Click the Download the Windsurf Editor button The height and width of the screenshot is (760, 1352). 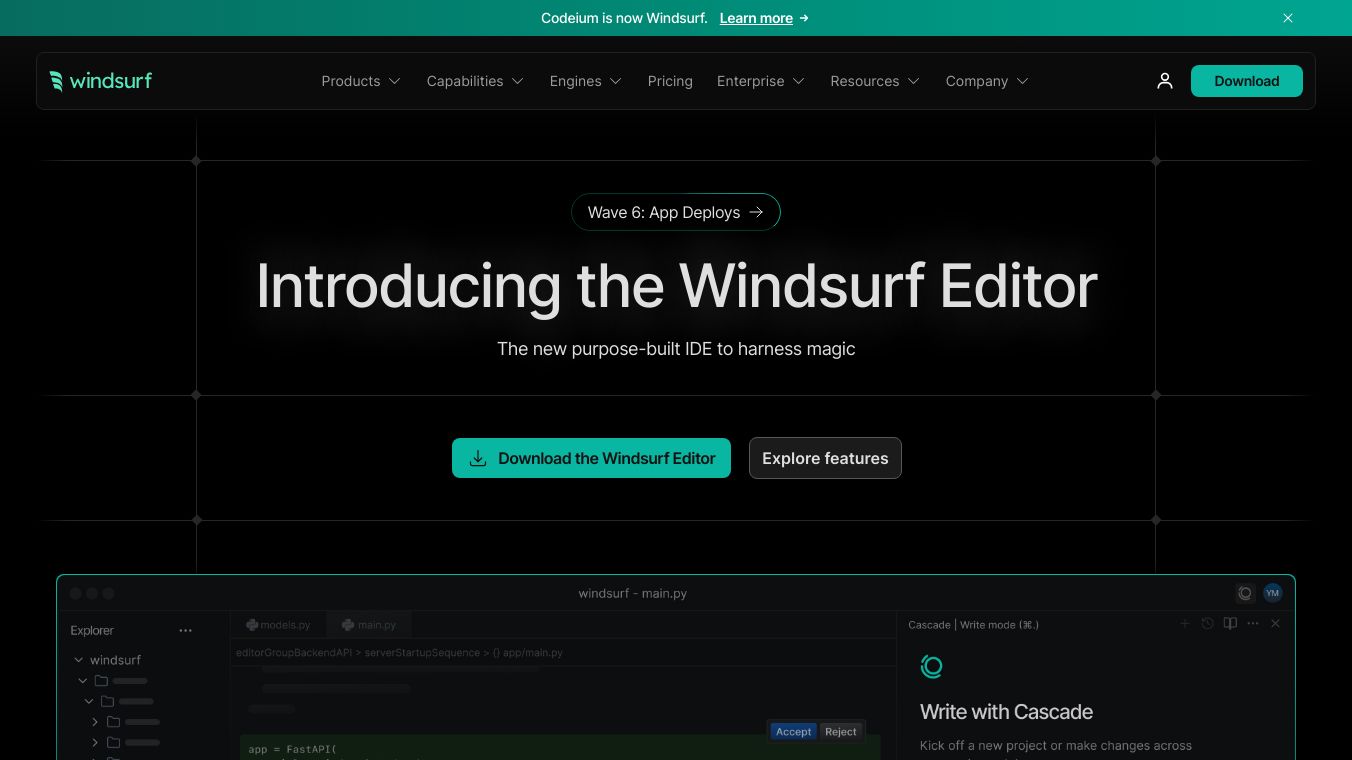pyautogui.click(x=591, y=458)
